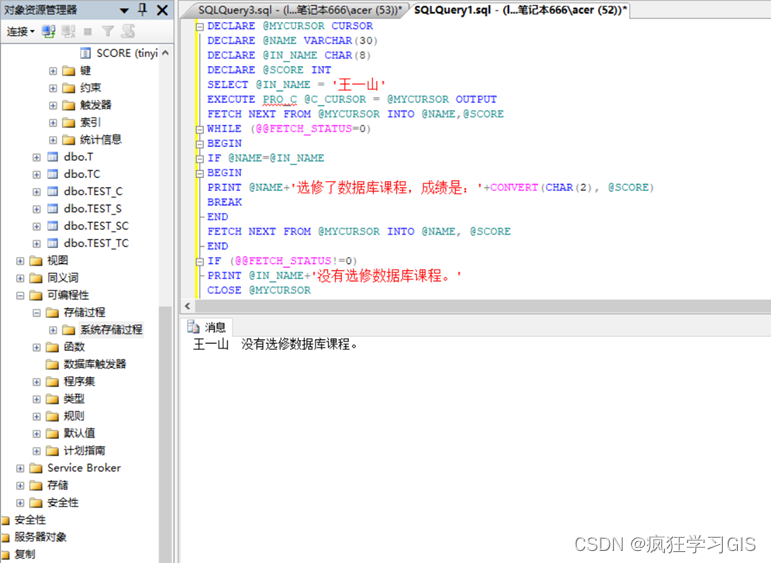Screen dimensions: 771x563
Task: Expand the 约束 folder
Action: coord(53,88)
